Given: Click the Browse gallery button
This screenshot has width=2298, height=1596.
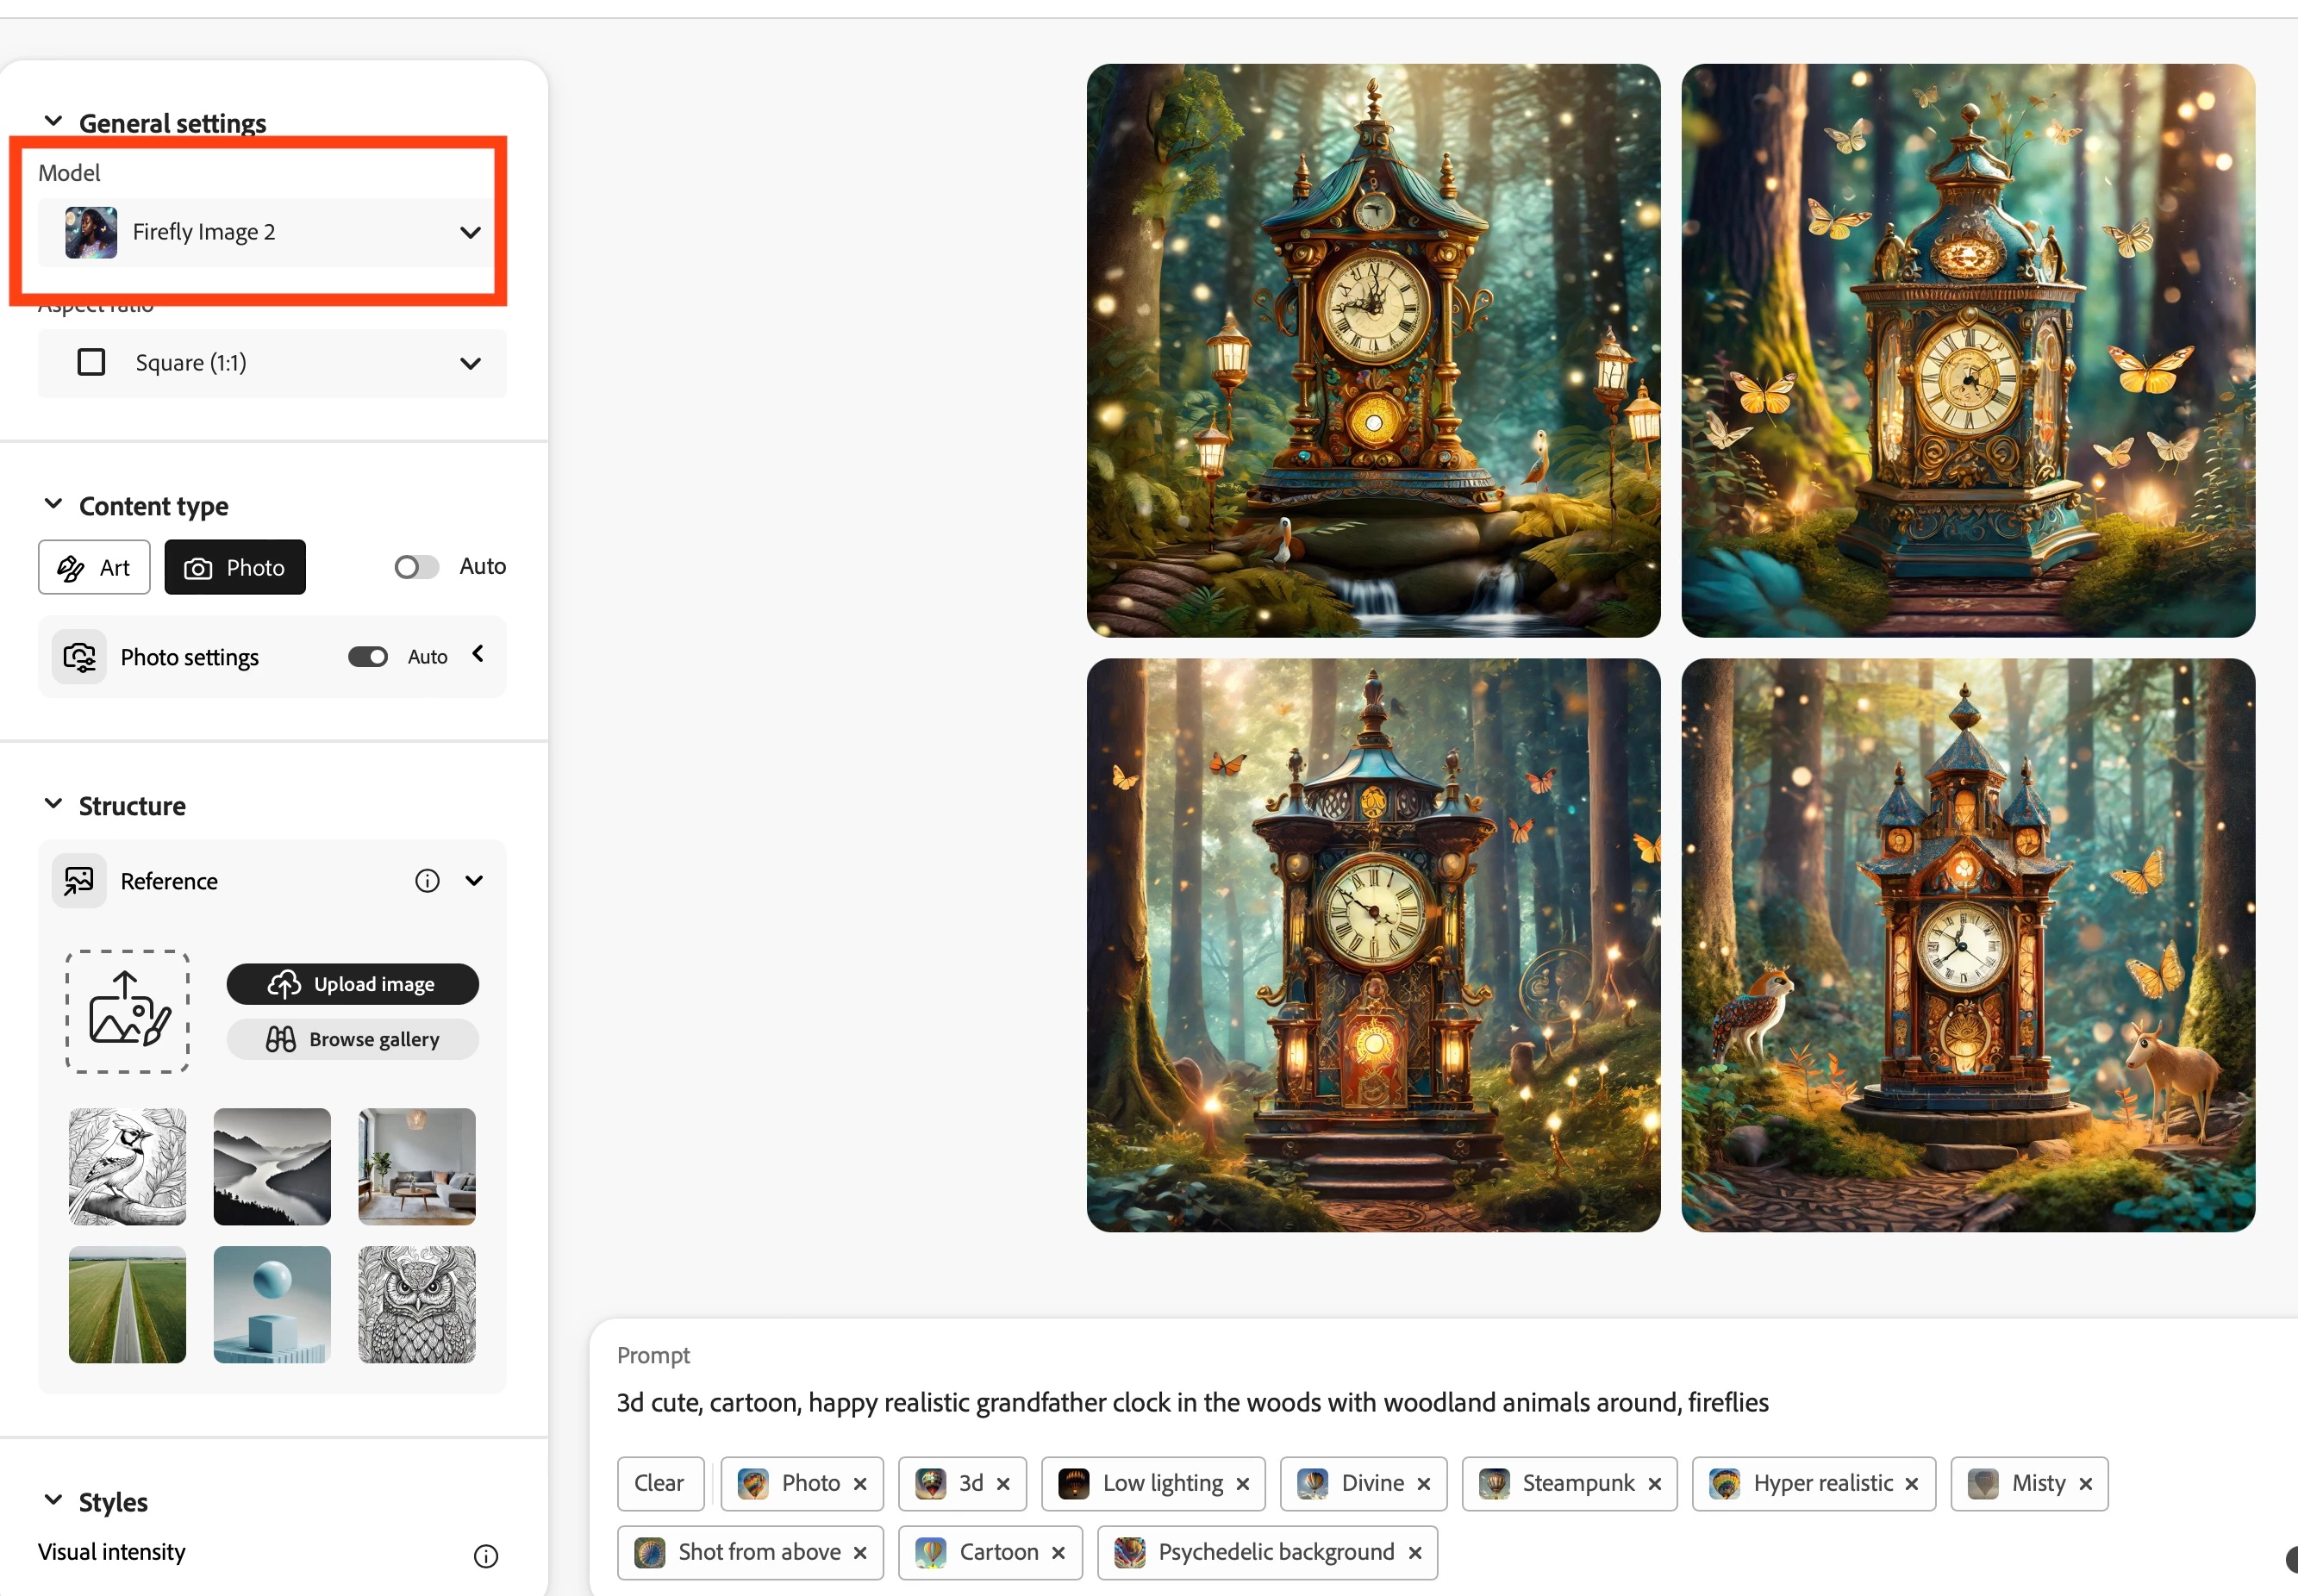Looking at the screenshot, I should [x=353, y=1039].
